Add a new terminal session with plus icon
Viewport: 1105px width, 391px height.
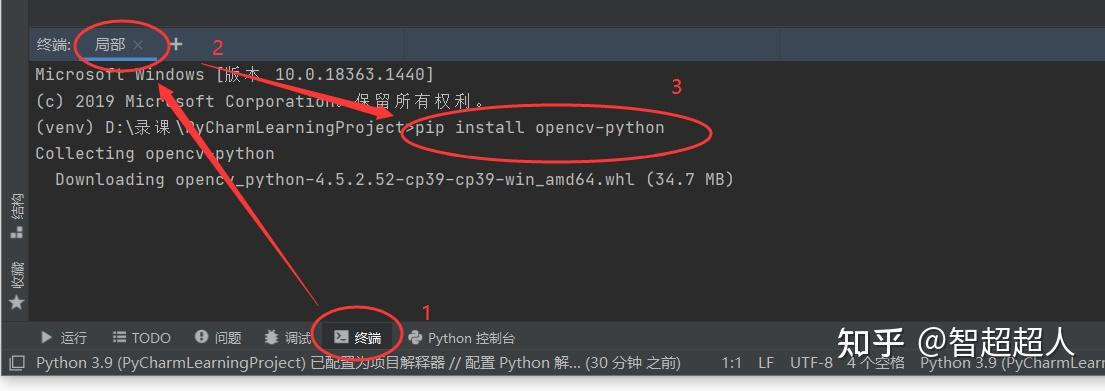coord(176,44)
